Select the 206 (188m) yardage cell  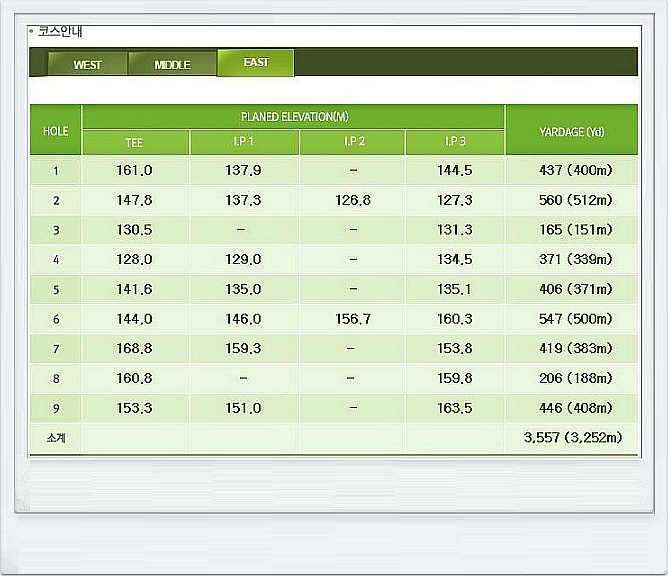[575, 379]
